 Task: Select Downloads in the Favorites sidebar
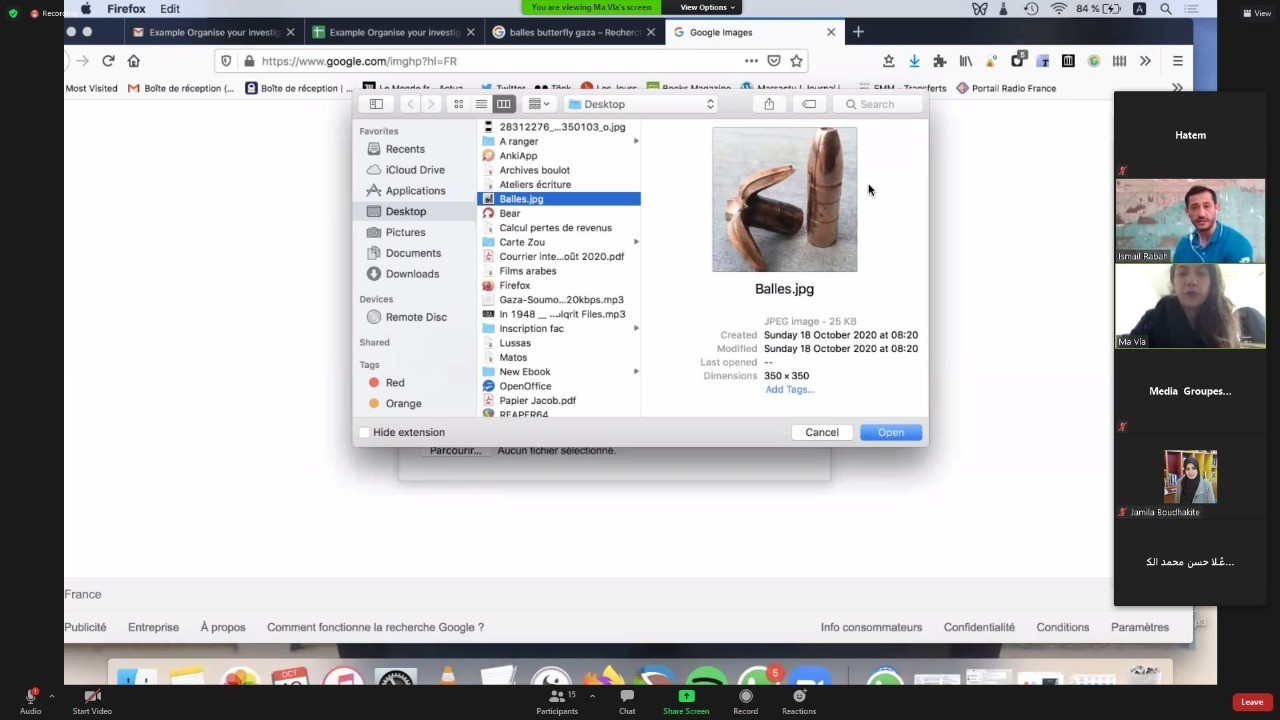(412, 274)
